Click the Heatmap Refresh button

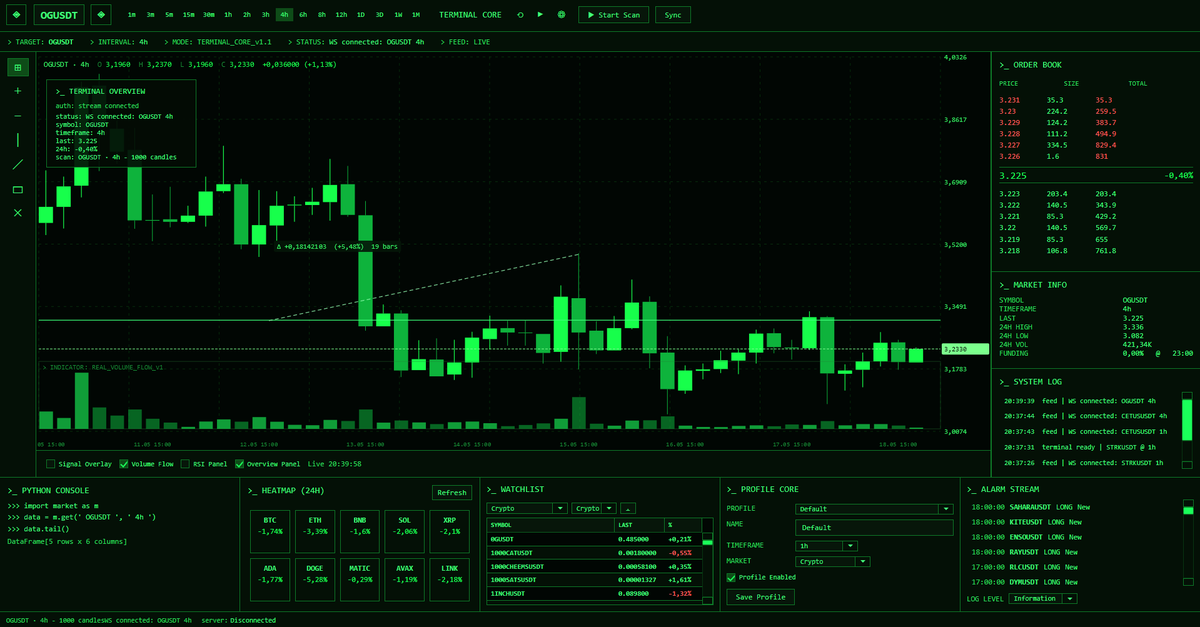tap(451, 493)
